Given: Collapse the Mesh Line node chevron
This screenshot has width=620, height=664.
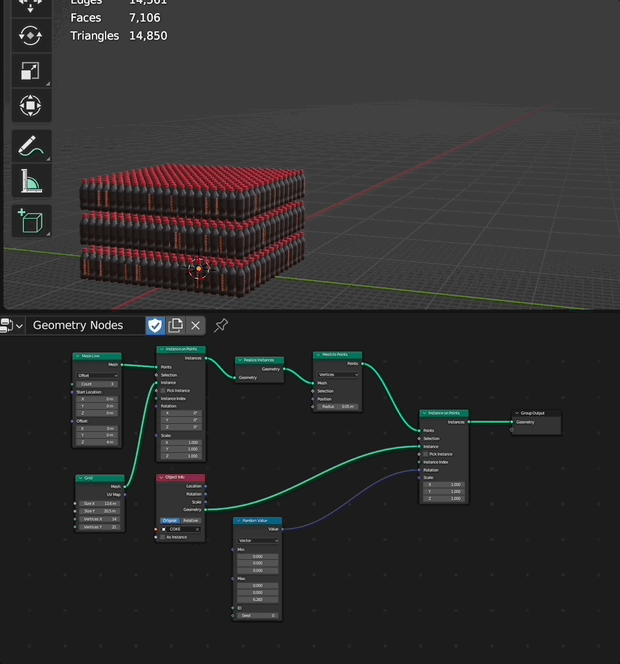Looking at the screenshot, I should (78, 356).
